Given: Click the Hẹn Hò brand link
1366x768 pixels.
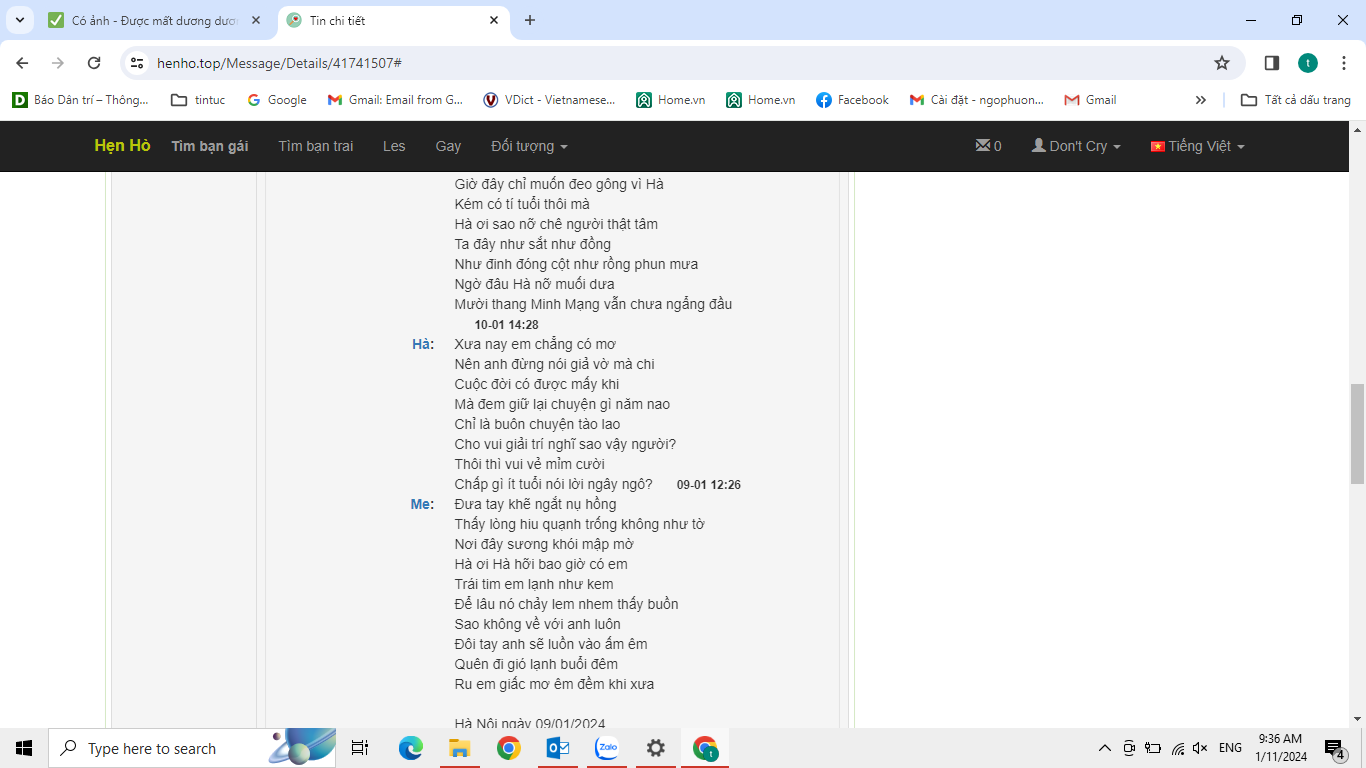Looking at the screenshot, I should click(x=122, y=146).
